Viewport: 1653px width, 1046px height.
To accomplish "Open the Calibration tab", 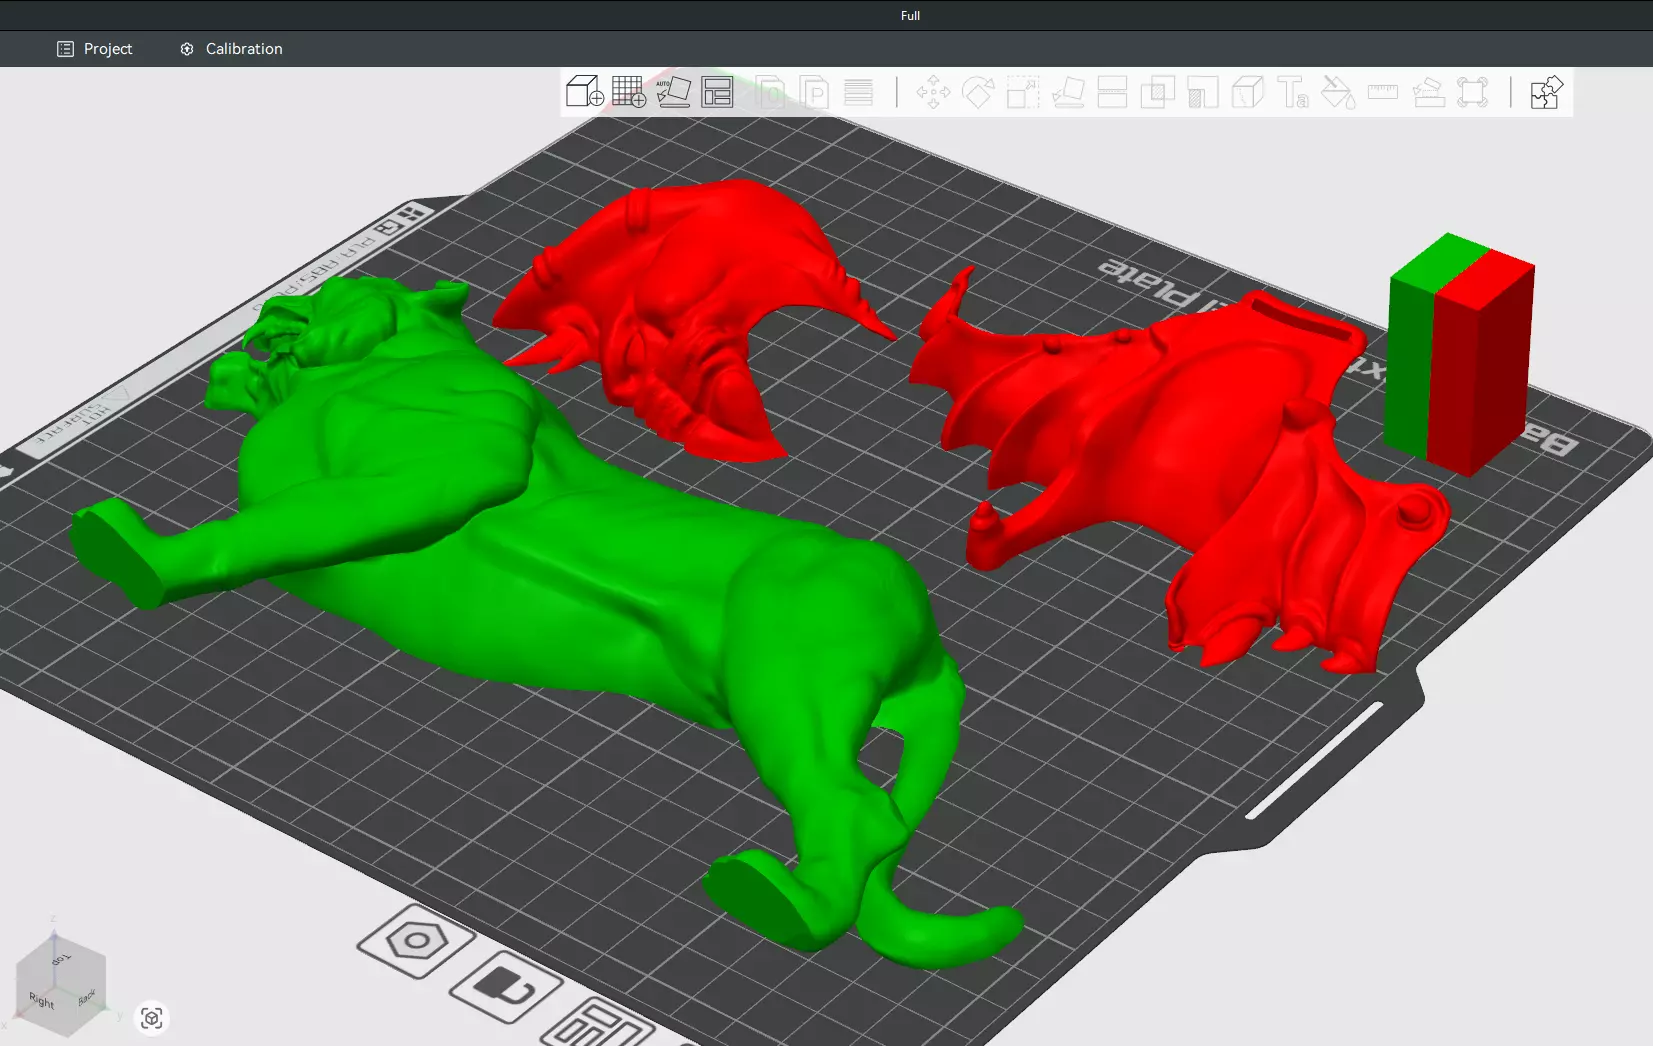I will click(231, 49).
